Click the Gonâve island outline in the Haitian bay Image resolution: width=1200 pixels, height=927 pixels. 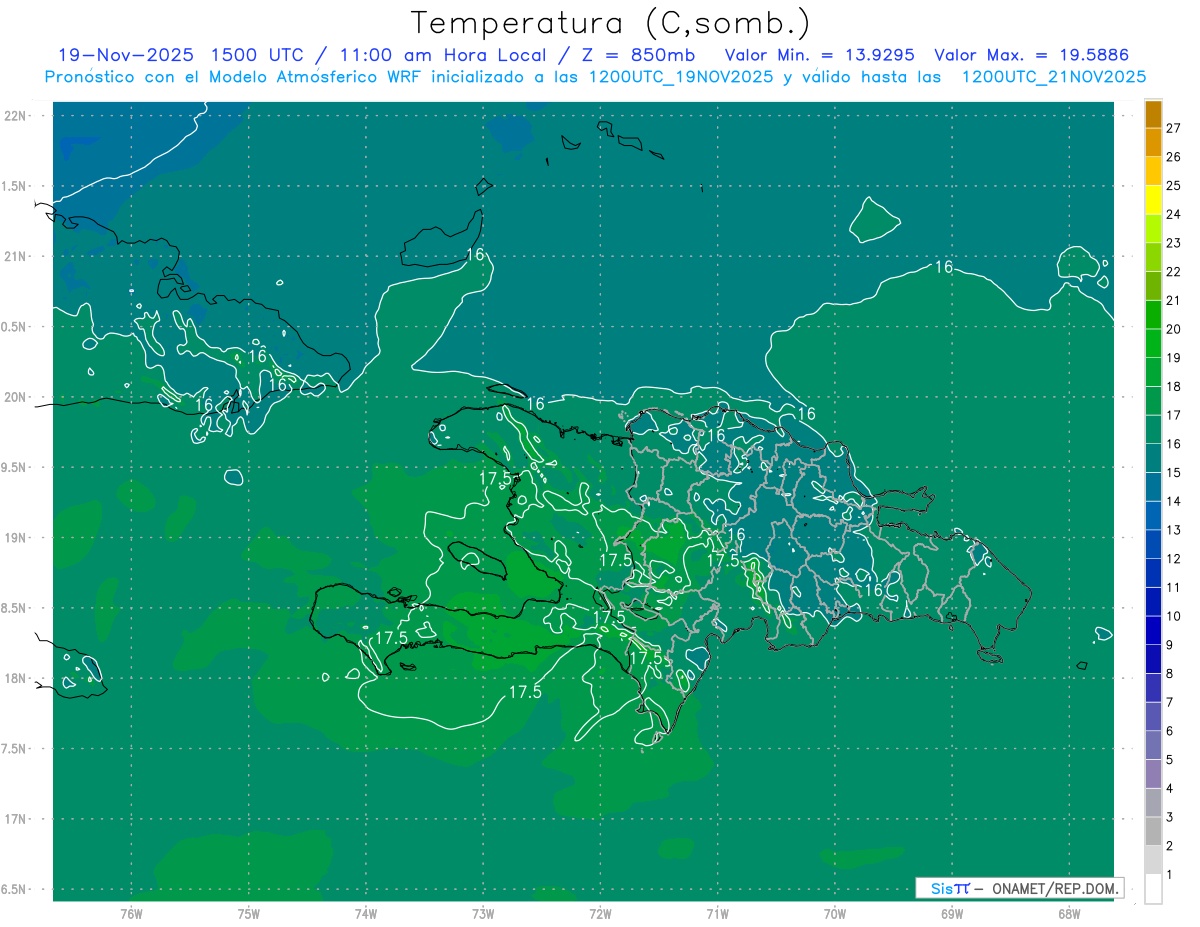[476, 560]
